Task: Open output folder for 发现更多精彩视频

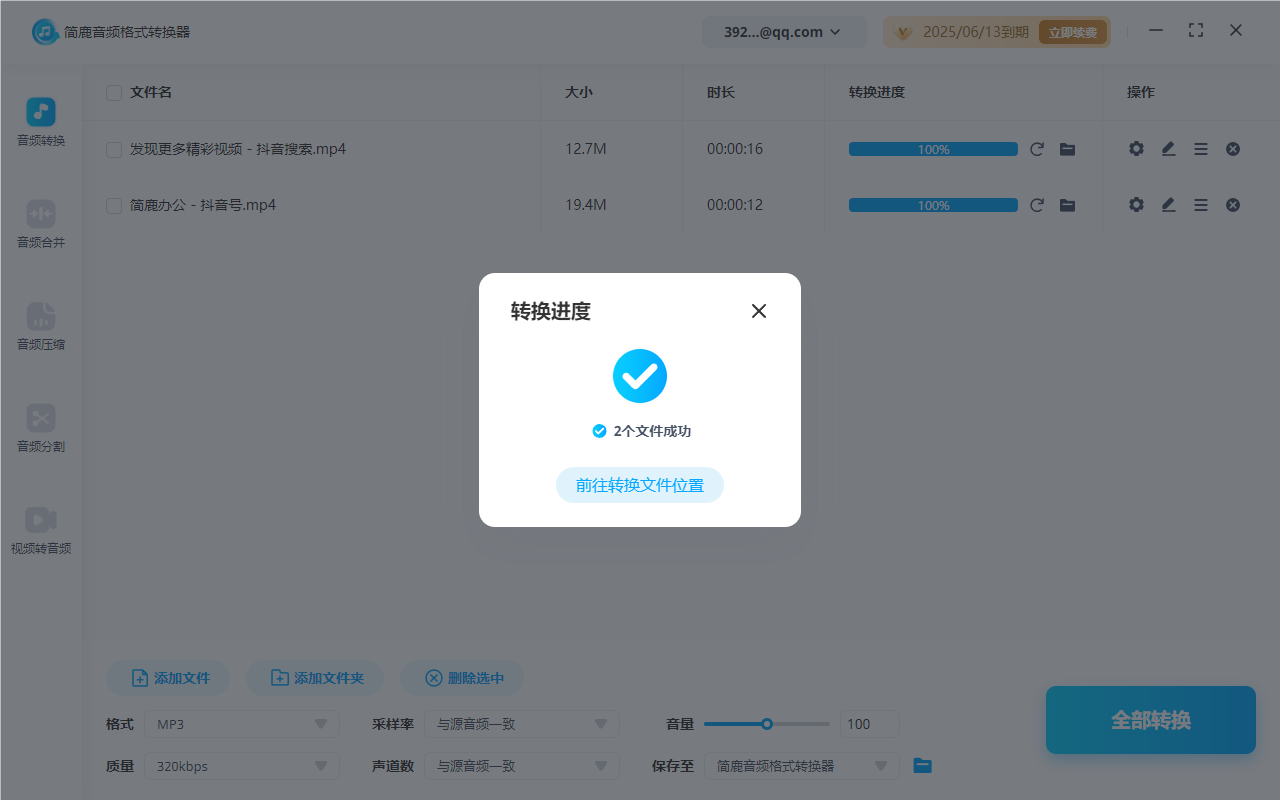Action: [1067, 148]
